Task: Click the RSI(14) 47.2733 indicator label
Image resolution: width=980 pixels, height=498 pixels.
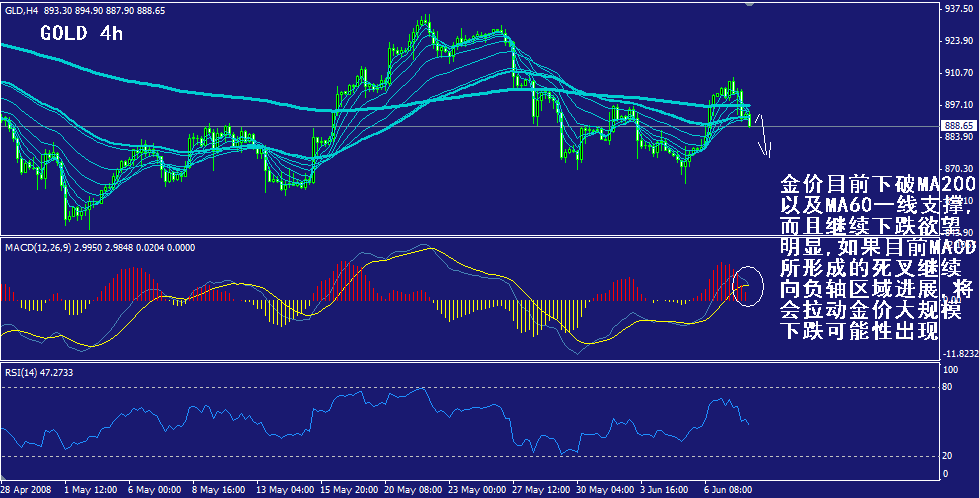Action: click(x=41, y=371)
